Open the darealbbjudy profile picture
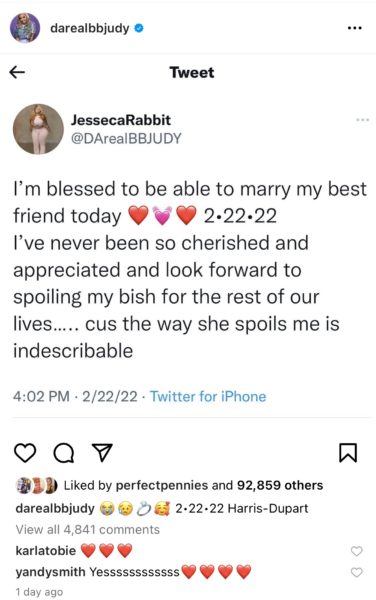This screenshot has width=376, height=600. coord(25,28)
